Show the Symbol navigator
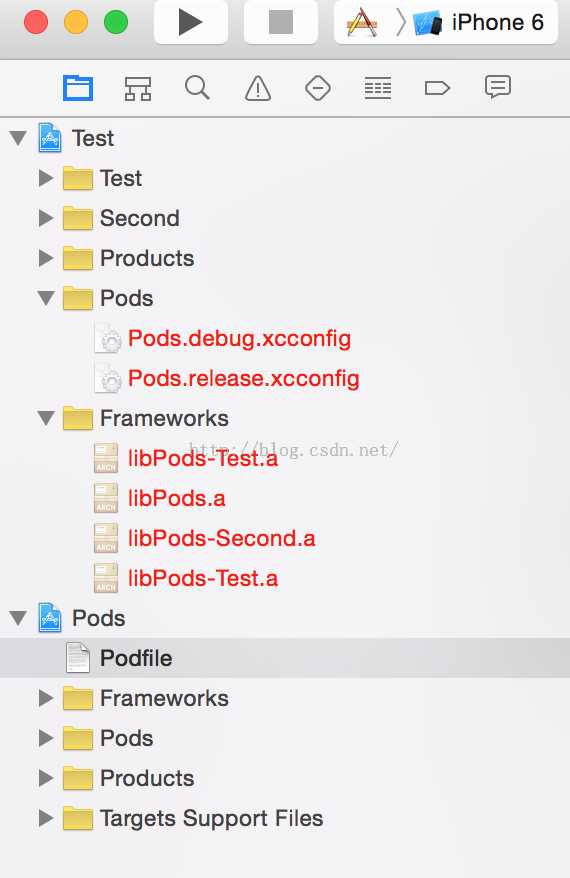 [138, 88]
